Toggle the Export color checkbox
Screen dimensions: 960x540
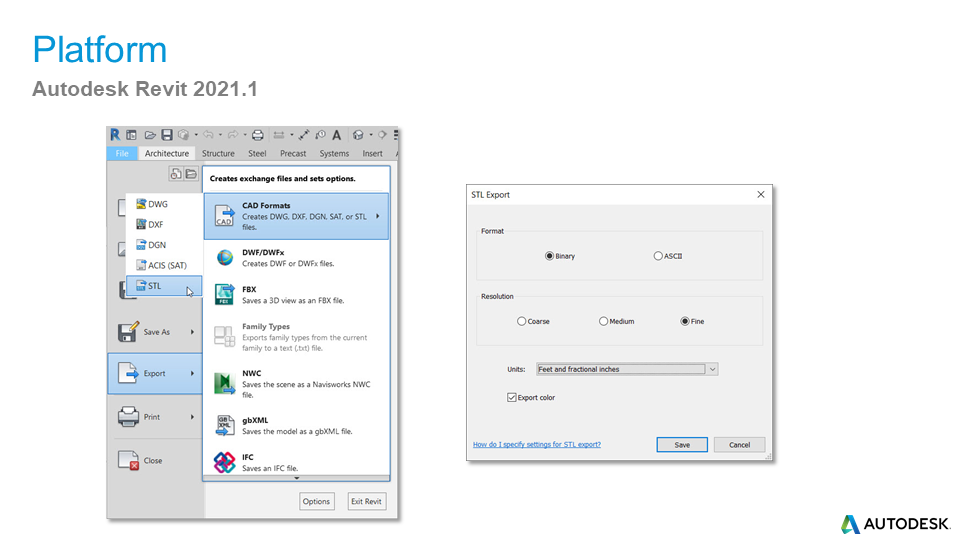click(511, 397)
